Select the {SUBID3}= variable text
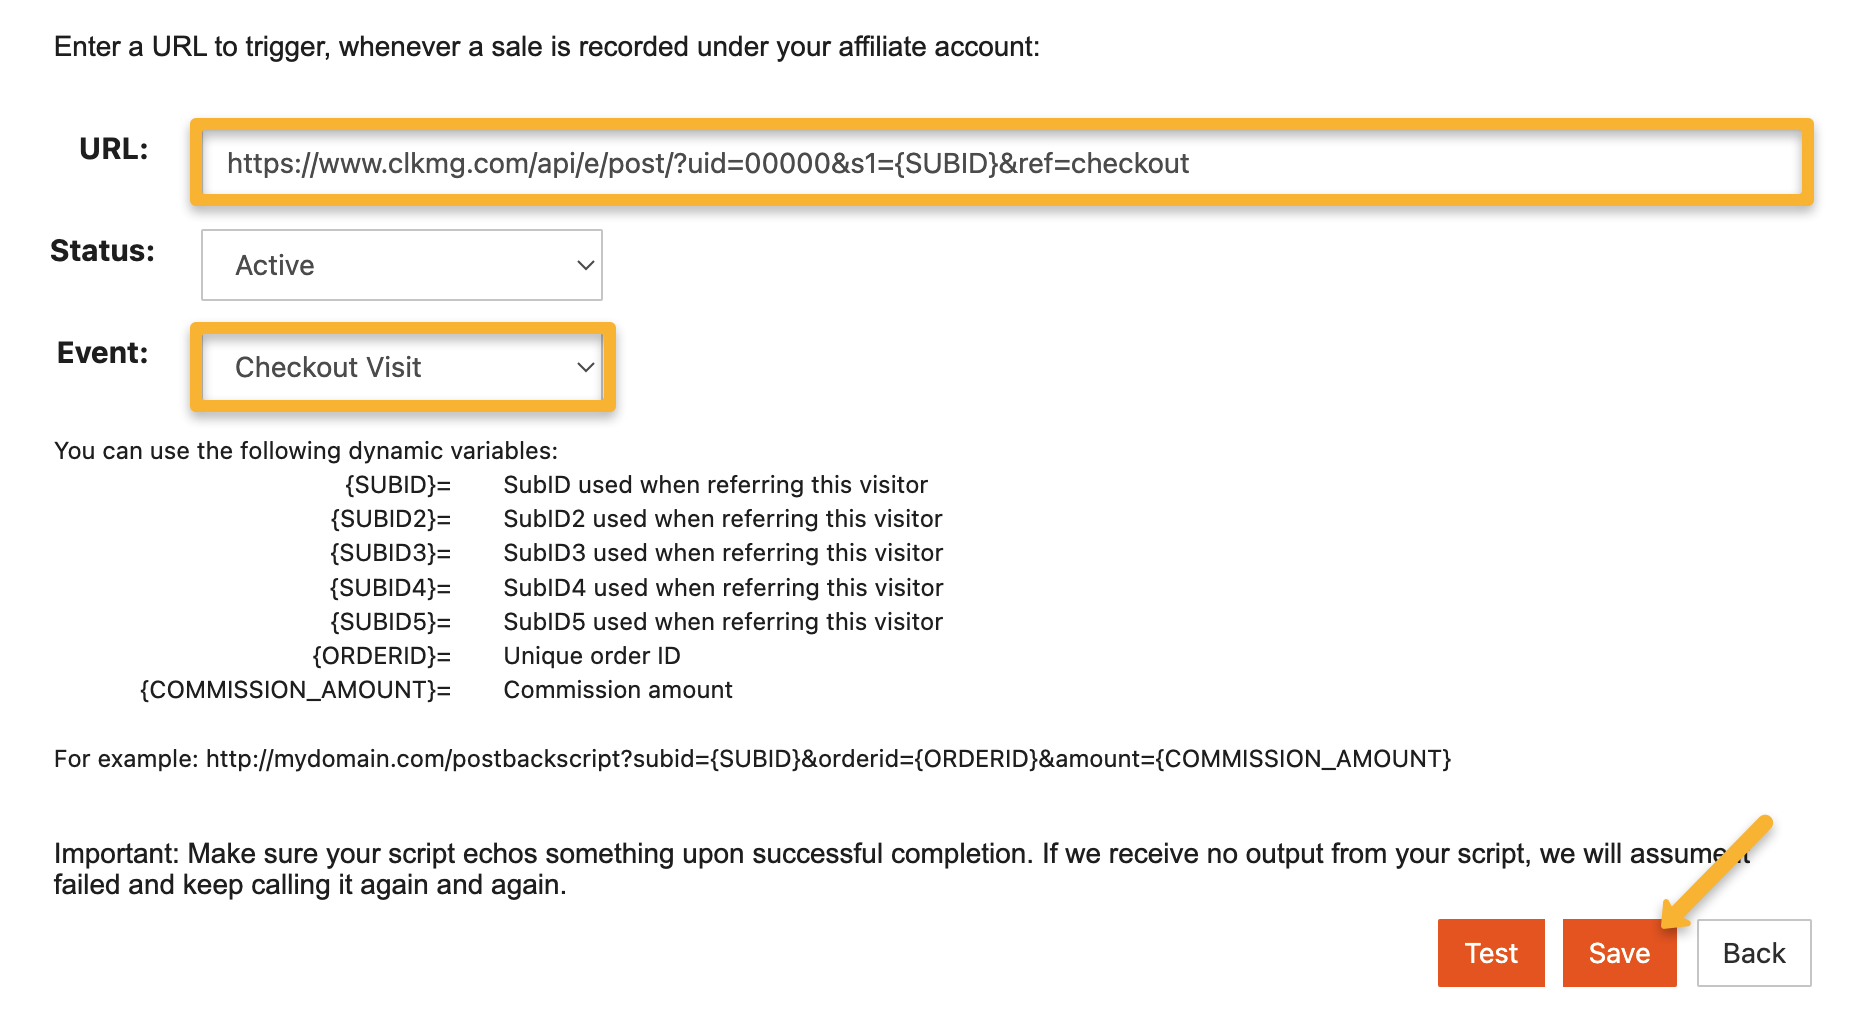 390,553
